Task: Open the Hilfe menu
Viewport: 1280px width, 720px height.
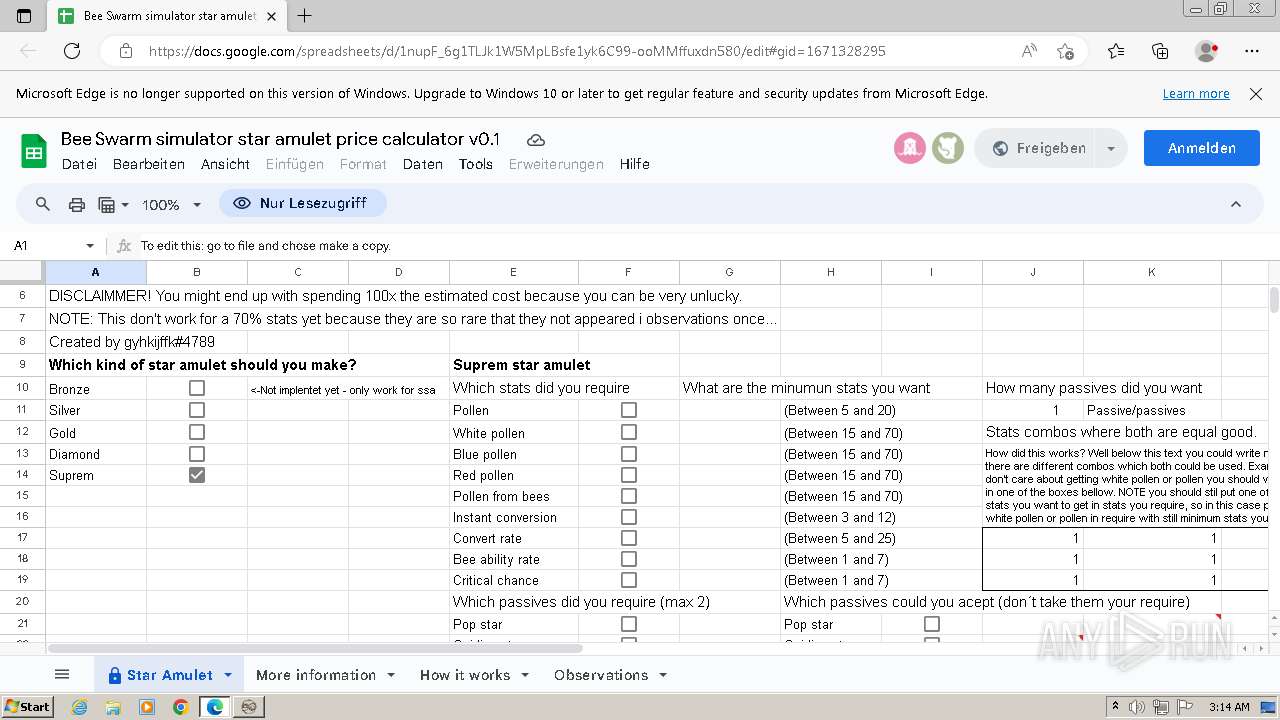Action: tap(635, 164)
